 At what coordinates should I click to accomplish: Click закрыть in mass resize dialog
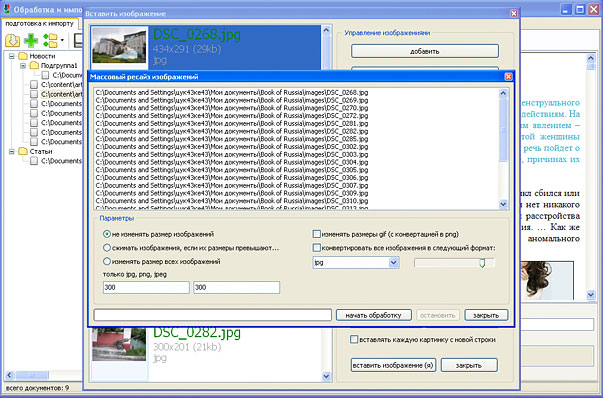(x=486, y=315)
